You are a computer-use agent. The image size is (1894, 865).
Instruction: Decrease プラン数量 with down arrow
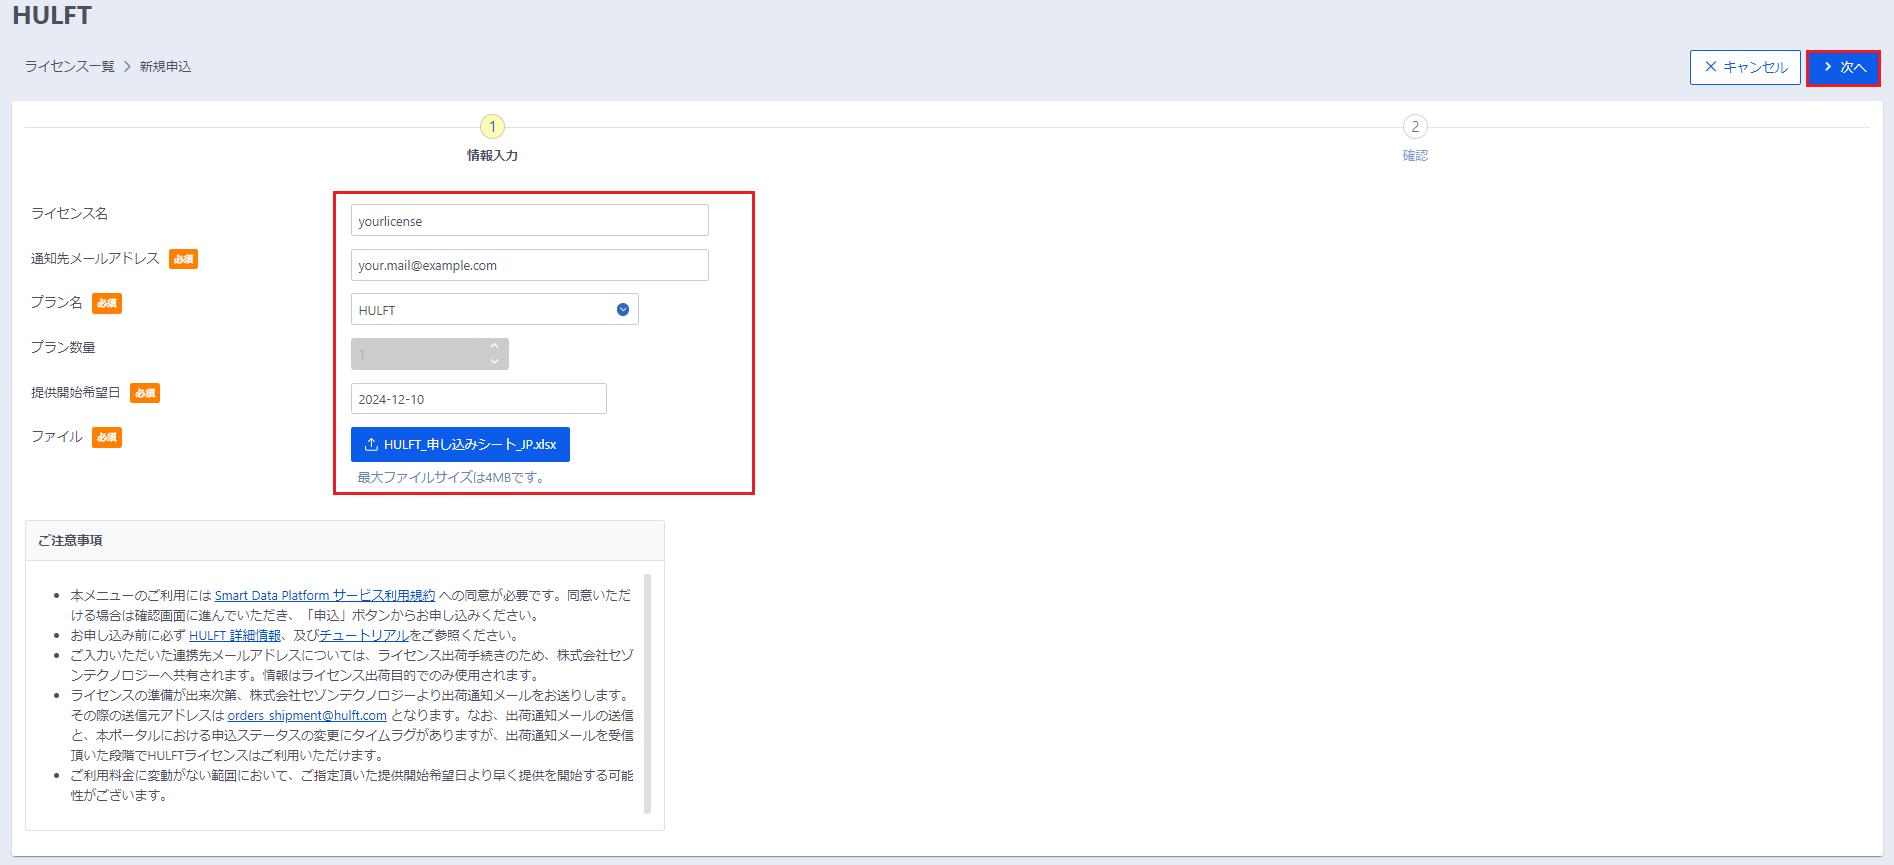(494, 362)
